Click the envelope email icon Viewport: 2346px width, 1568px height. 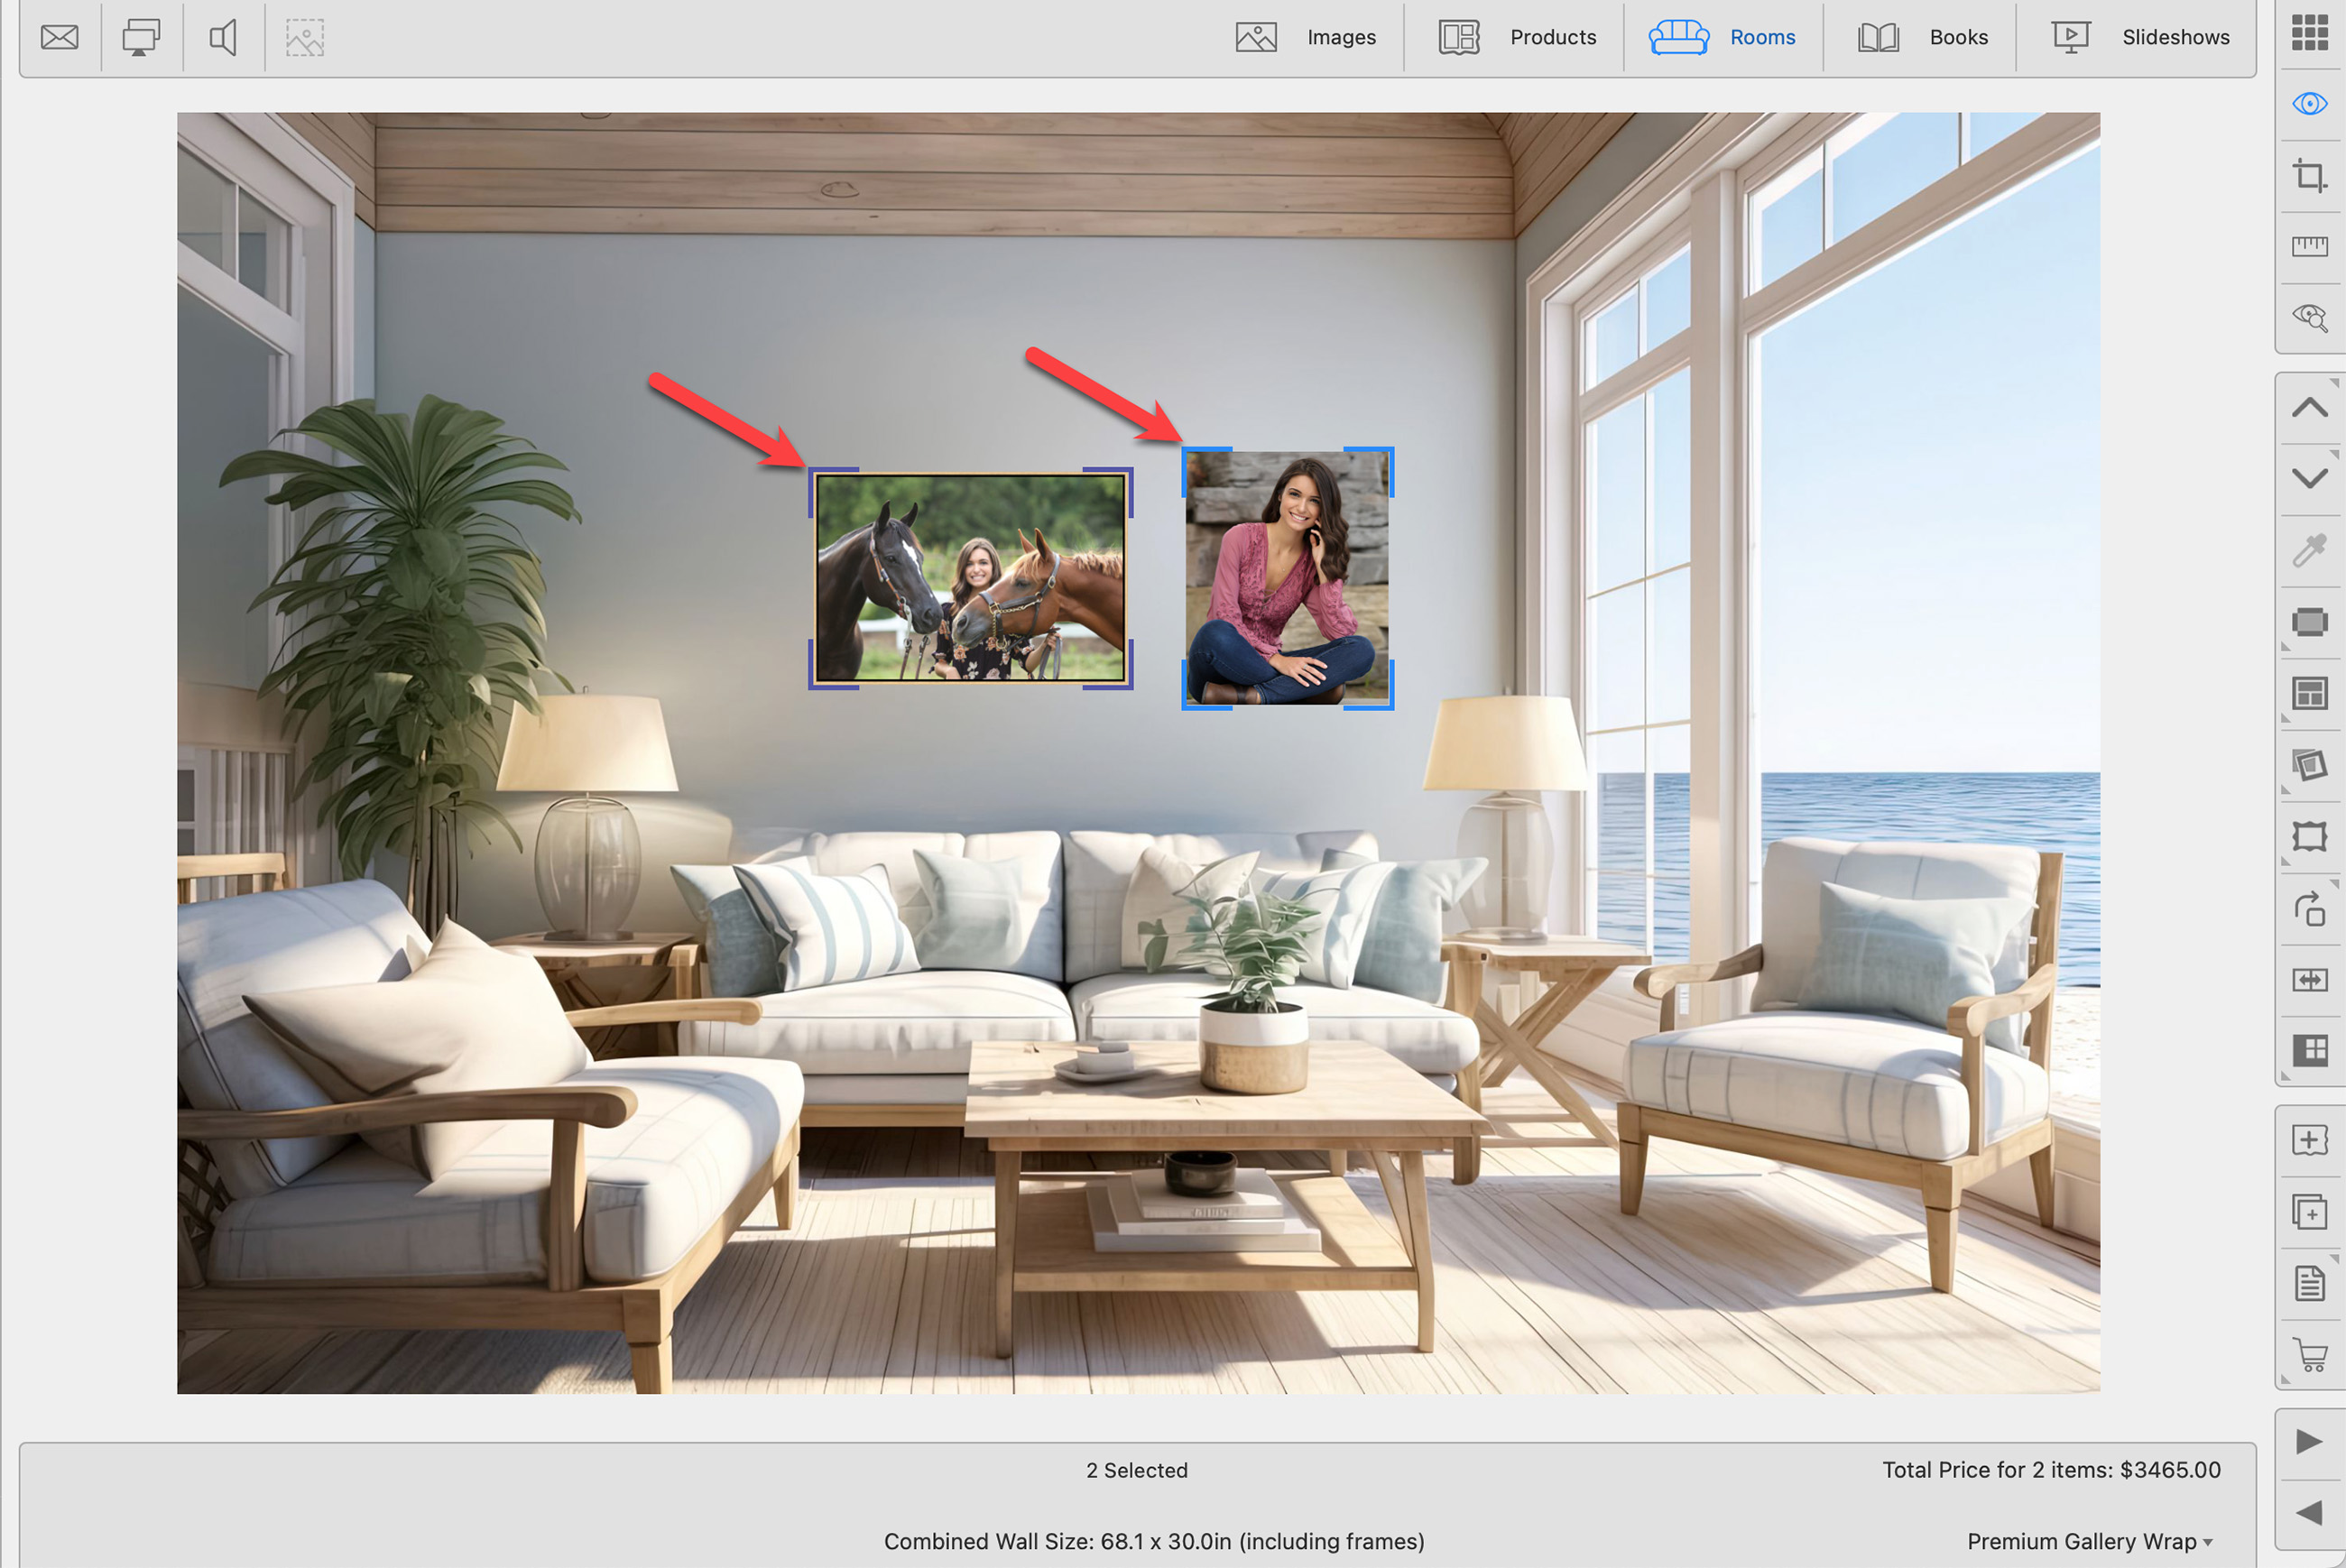tap(60, 38)
